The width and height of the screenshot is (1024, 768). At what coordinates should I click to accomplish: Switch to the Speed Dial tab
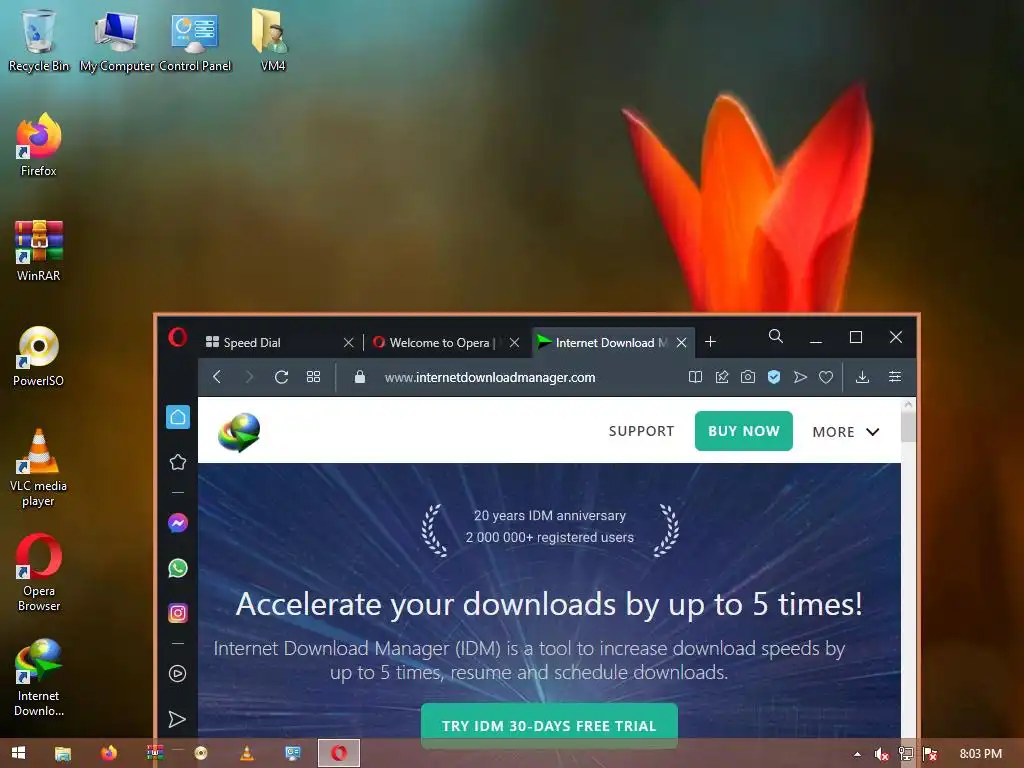tap(273, 342)
